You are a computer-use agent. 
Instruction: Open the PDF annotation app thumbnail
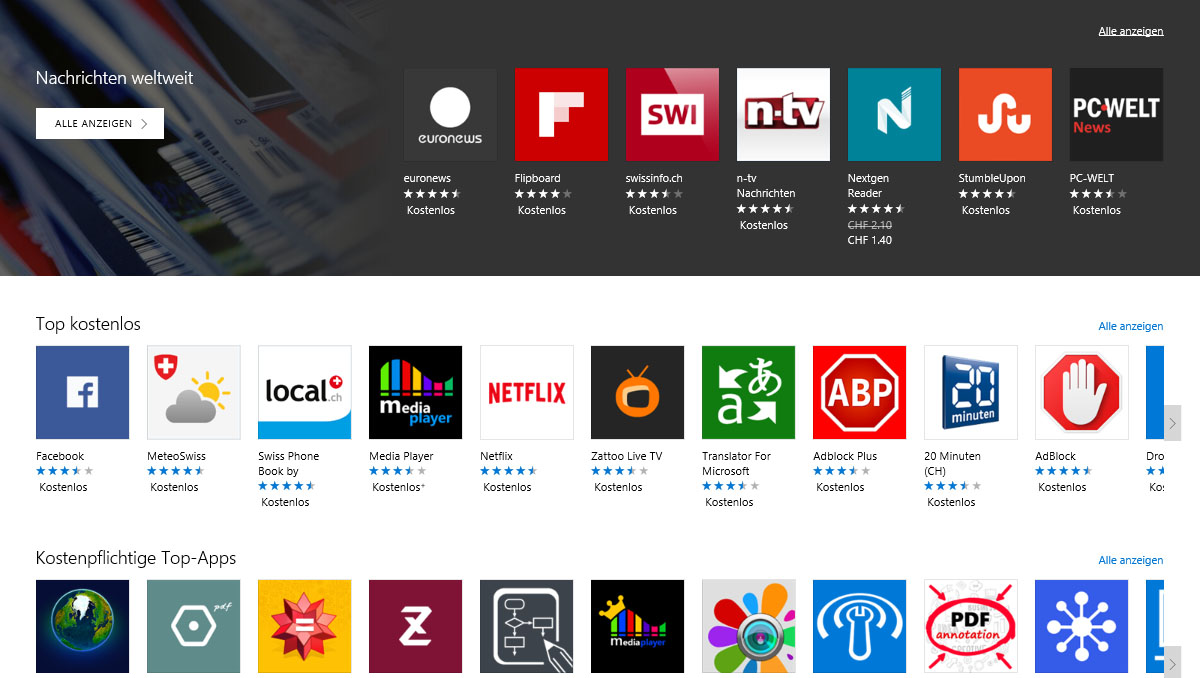[x=971, y=626]
